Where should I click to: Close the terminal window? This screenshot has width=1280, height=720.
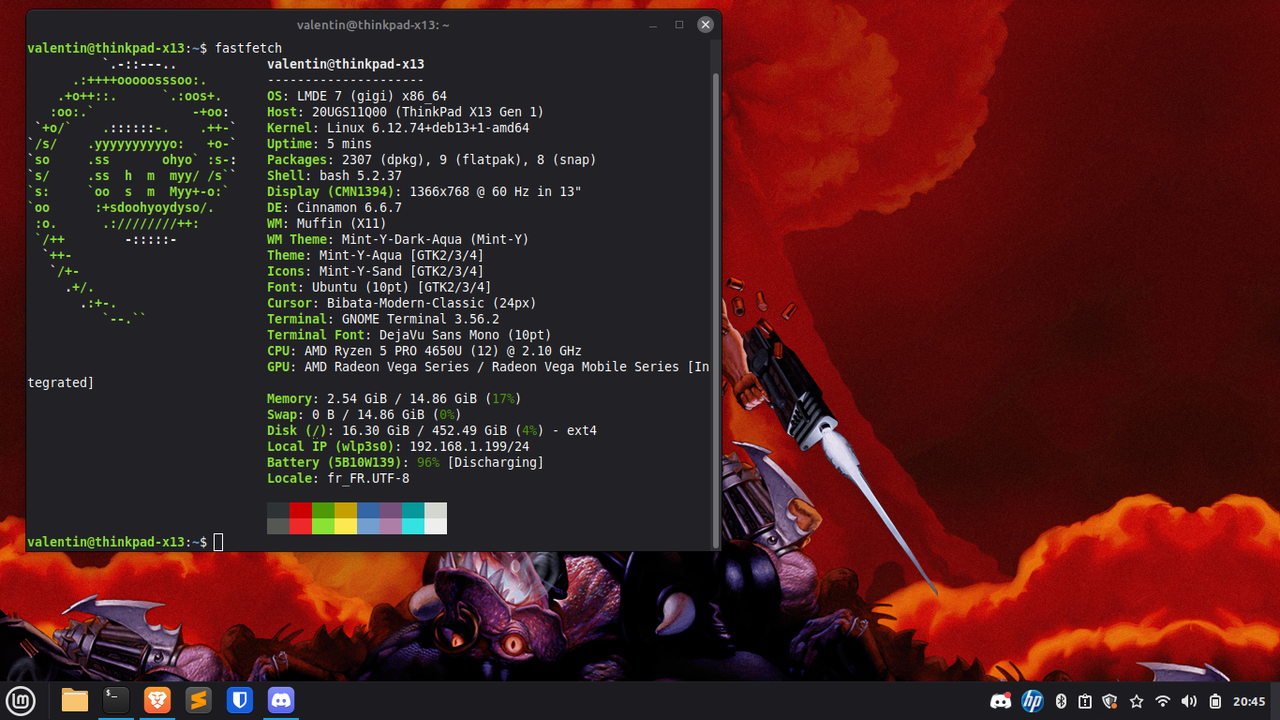click(x=706, y=25)
